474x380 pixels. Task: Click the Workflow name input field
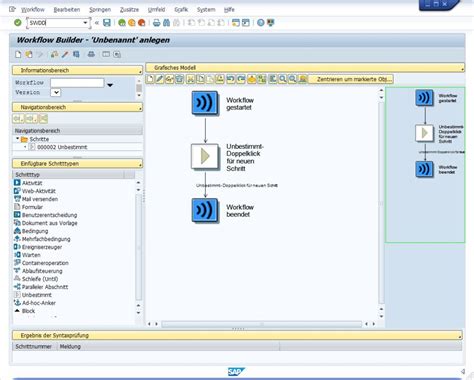tap(77, 83)
